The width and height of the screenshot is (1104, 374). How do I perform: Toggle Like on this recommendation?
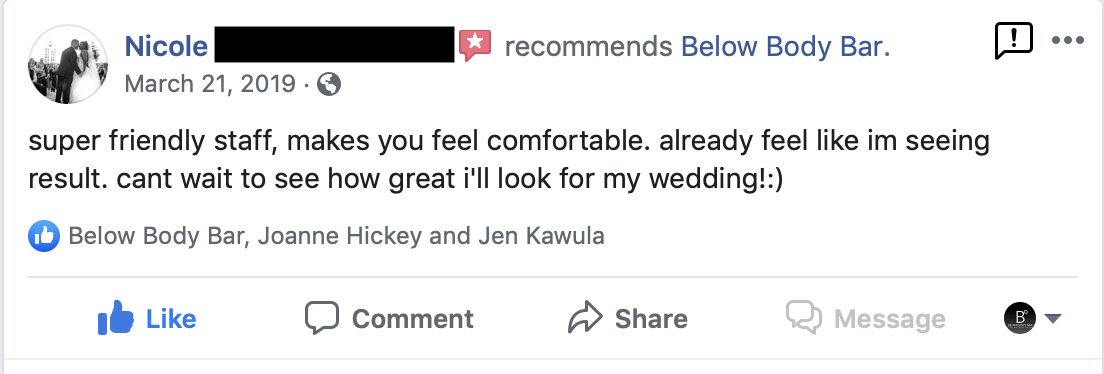pyautogui.click(x=147, y=318)
